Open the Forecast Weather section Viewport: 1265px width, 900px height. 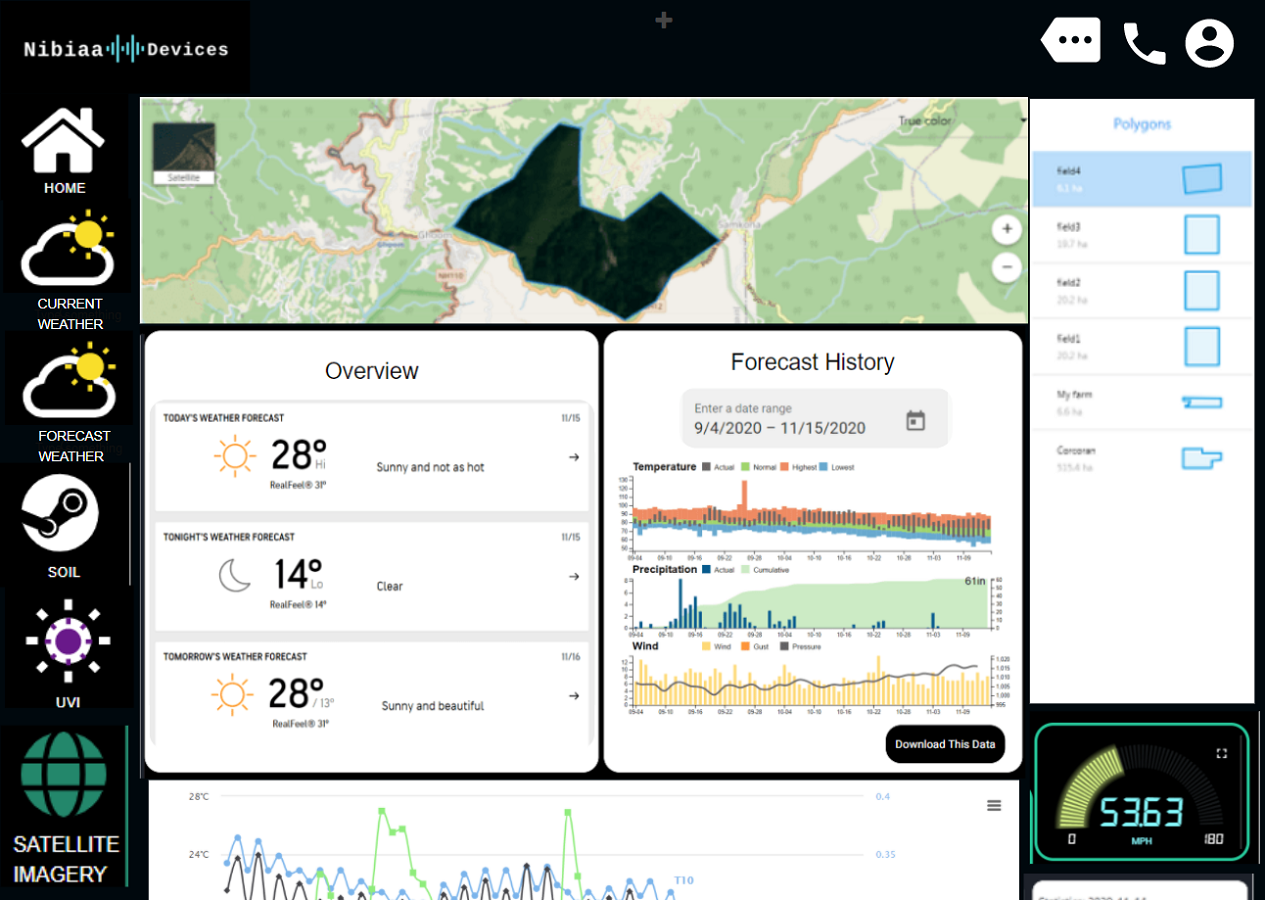pyautogui.click(x=70, y=395)
